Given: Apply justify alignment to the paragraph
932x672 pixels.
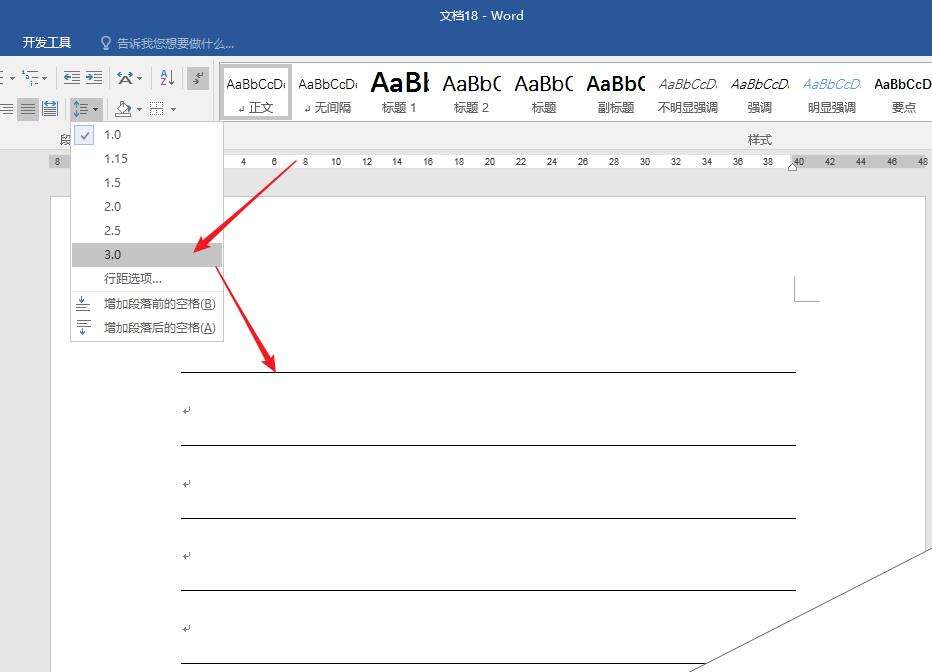Looking at the screenshot, I should point(27,109).
